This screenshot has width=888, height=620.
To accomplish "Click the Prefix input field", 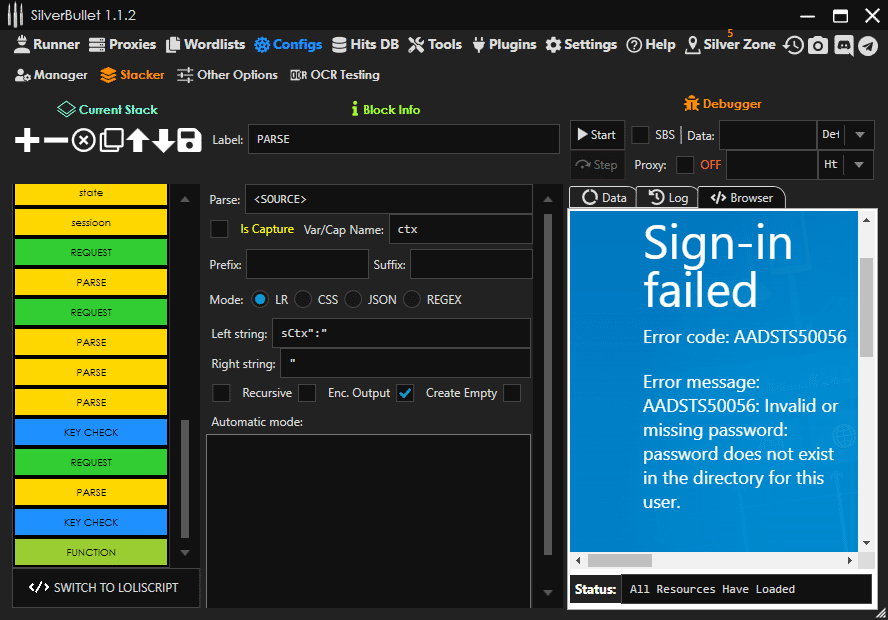I will (308, 264).
